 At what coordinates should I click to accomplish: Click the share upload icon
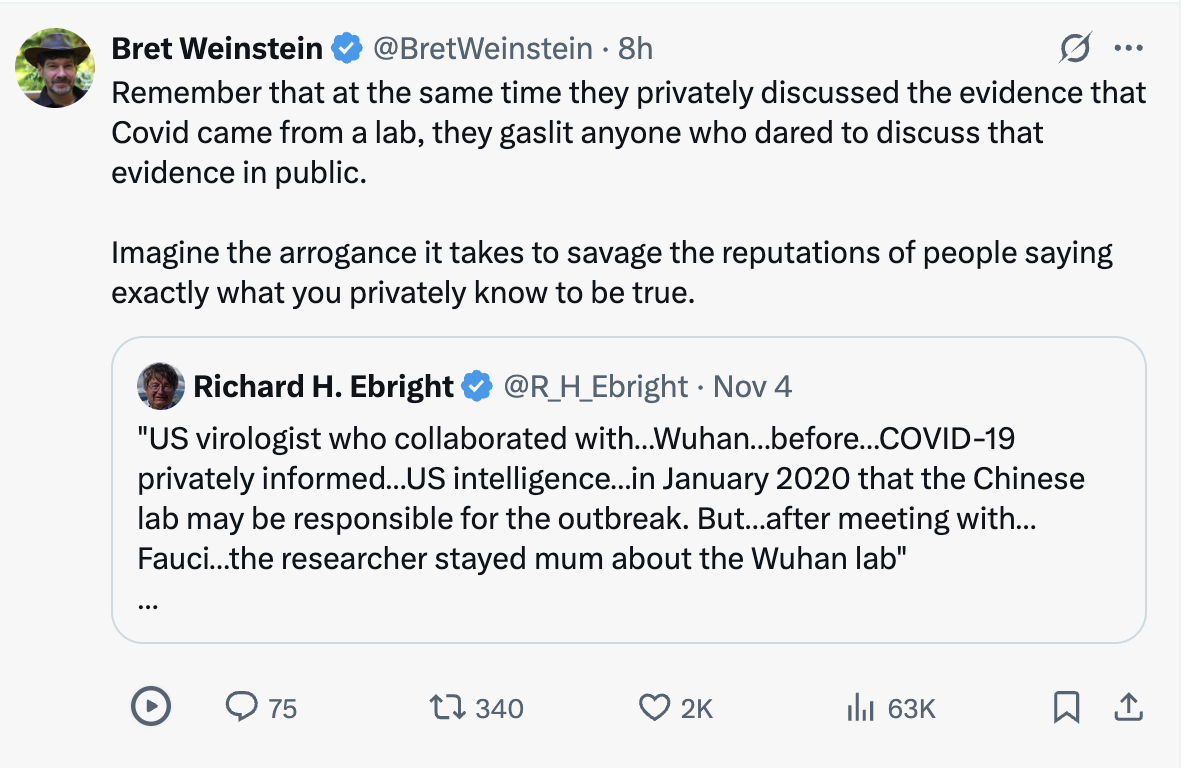click(x=1127, y=708)
